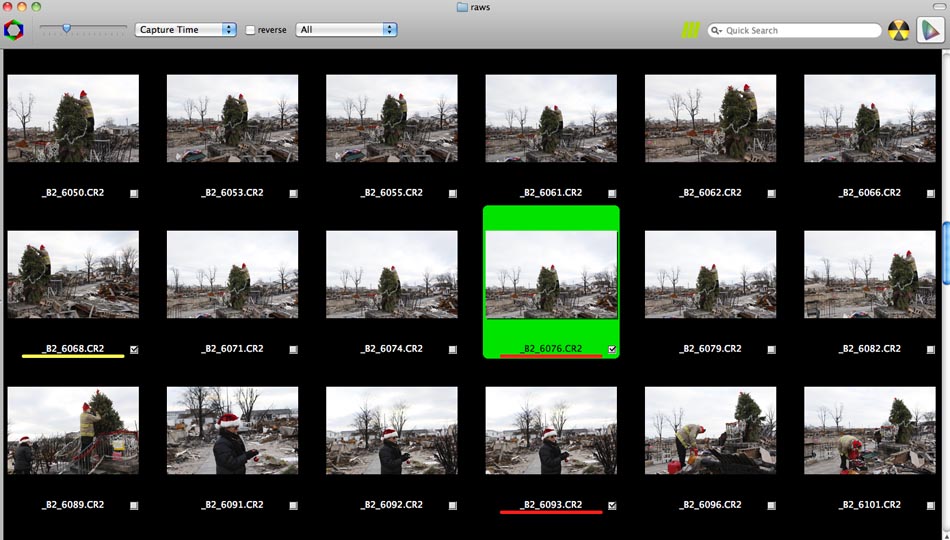This screenshot has width=950, height=540.
Task: Select thumbnail of _B2_6082.CR2
Action: (870, 274)
